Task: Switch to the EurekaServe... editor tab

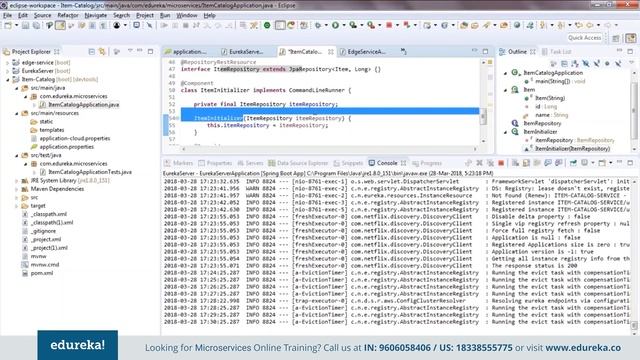Action: tap(242, 52)
